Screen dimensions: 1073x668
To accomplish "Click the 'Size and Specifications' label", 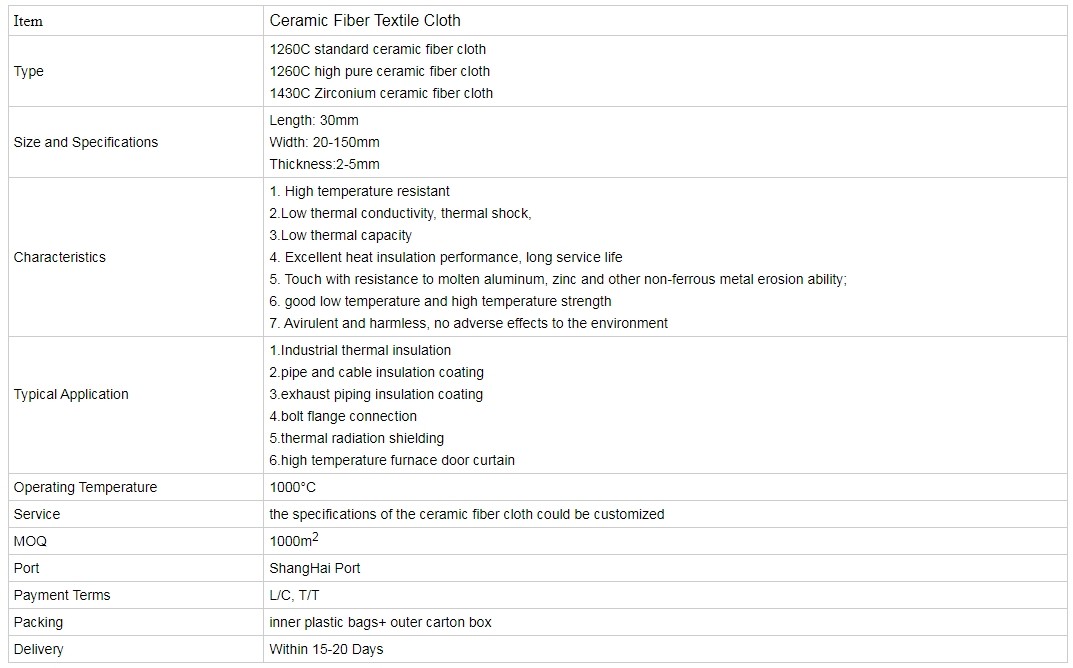I will 86,142.
